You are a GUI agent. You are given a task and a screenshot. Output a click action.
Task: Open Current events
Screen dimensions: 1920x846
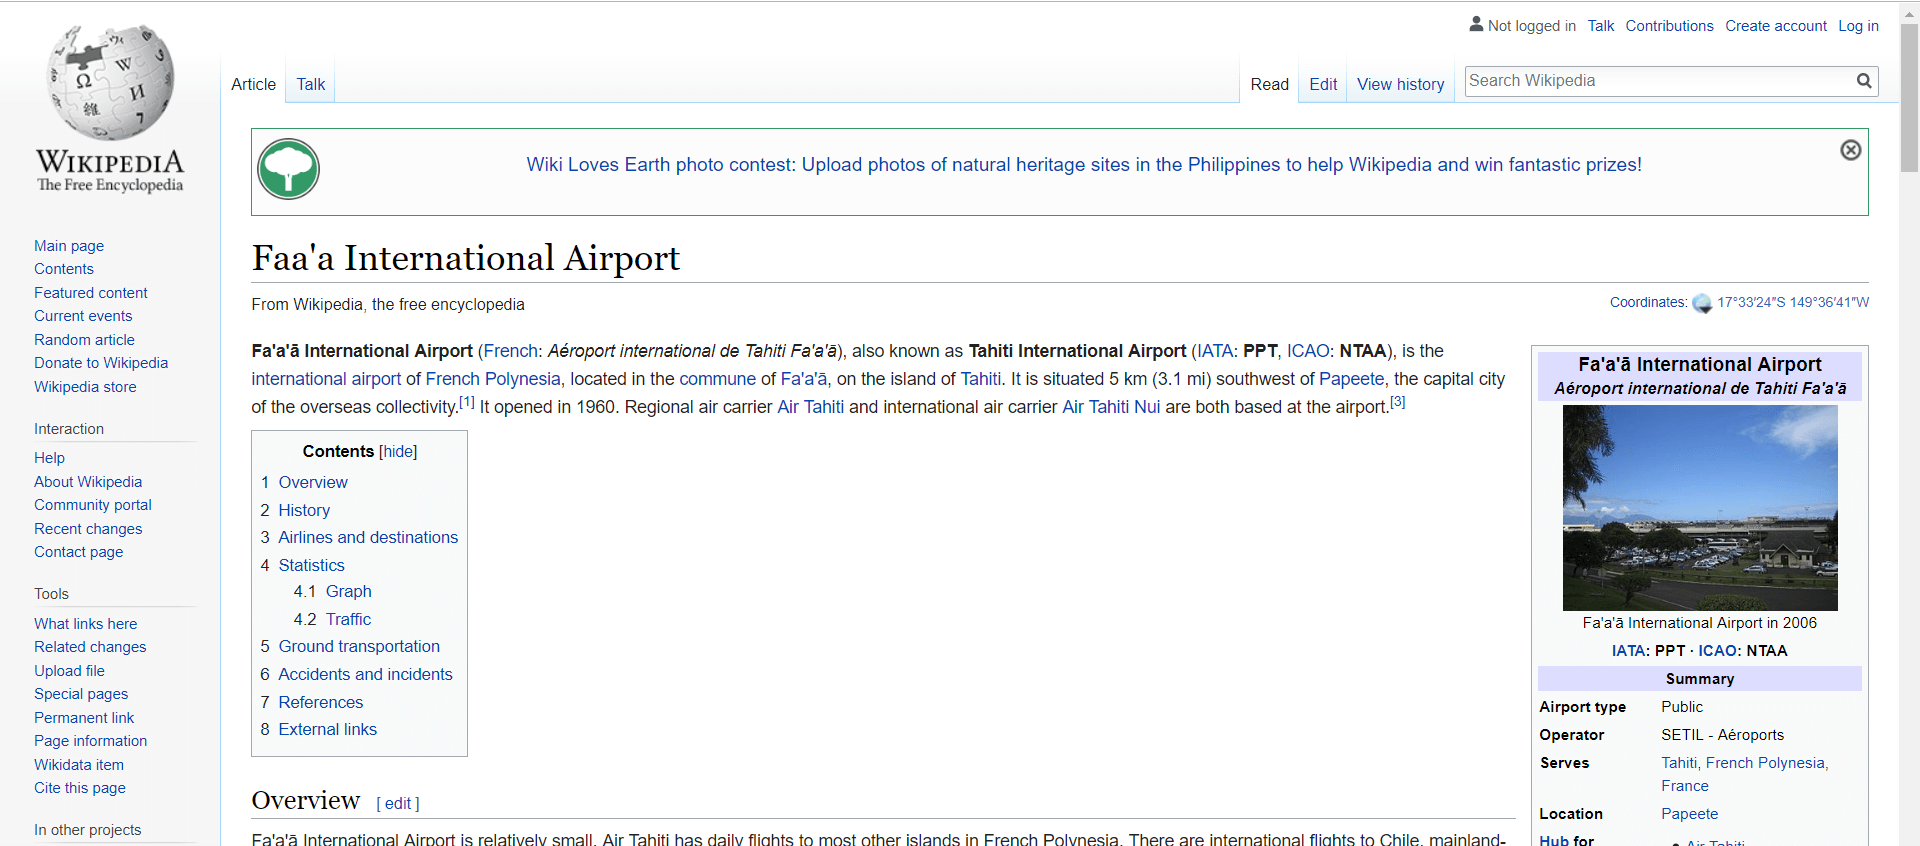(83, 316)
